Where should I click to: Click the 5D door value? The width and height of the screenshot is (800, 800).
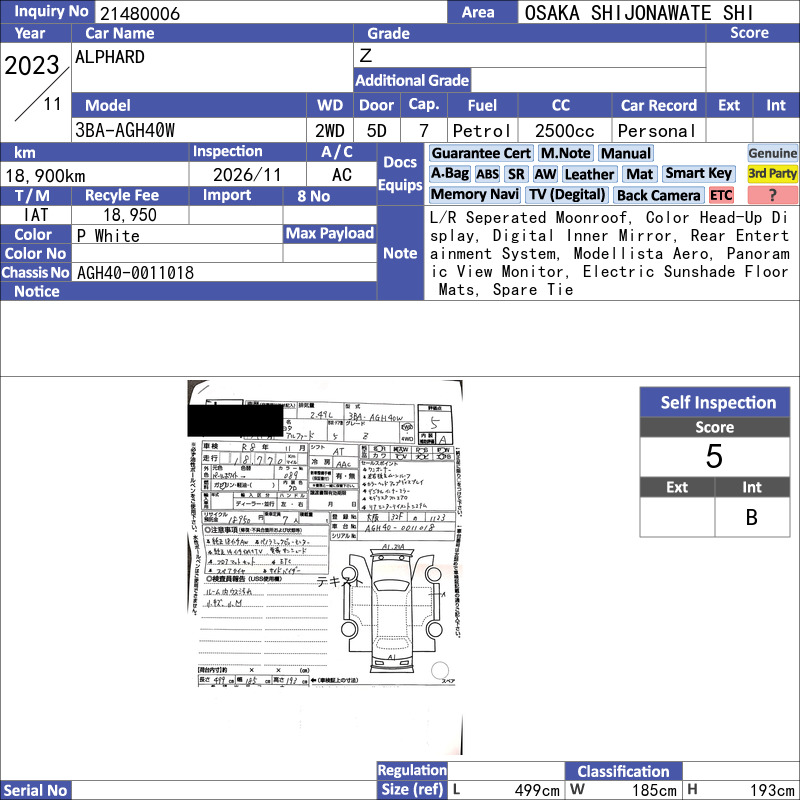click(377, 131)
